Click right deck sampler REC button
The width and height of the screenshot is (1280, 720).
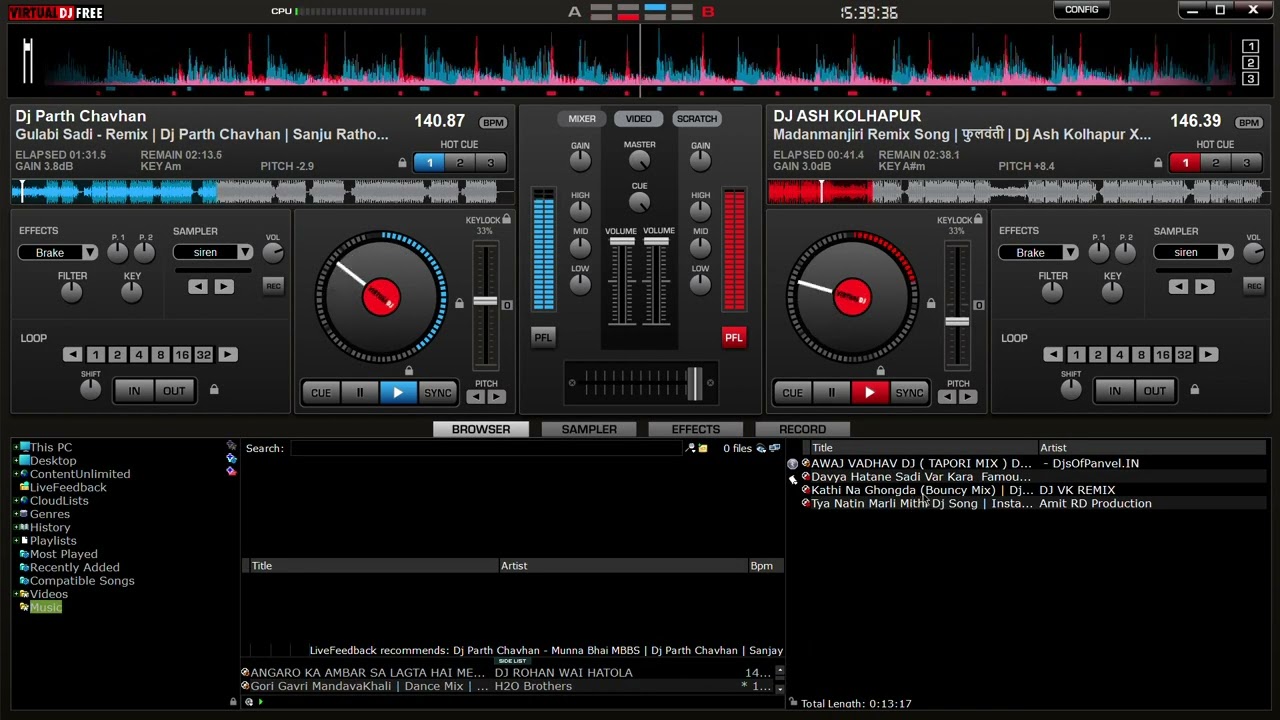coord(1253,287)
